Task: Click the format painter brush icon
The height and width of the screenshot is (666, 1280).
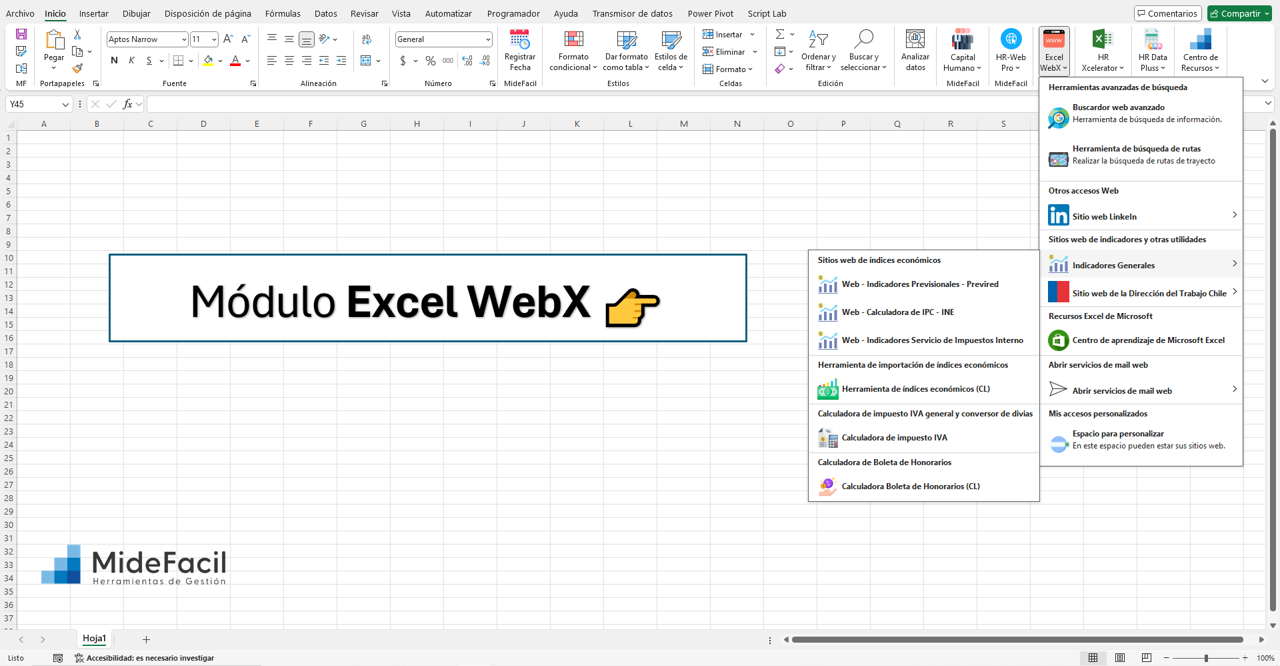Action: coord(77,69)
